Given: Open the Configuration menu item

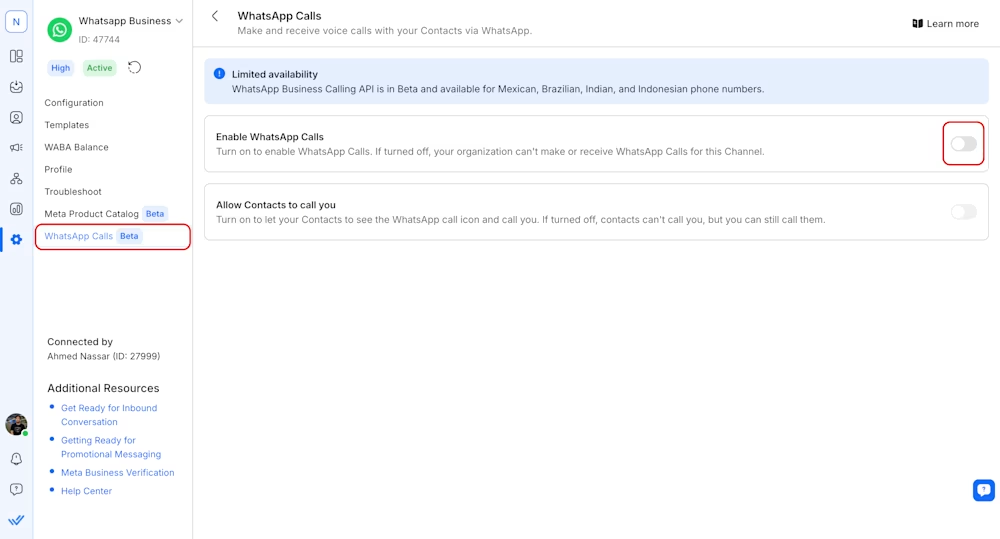Looking at the screenshot, I should pos(74,103).
